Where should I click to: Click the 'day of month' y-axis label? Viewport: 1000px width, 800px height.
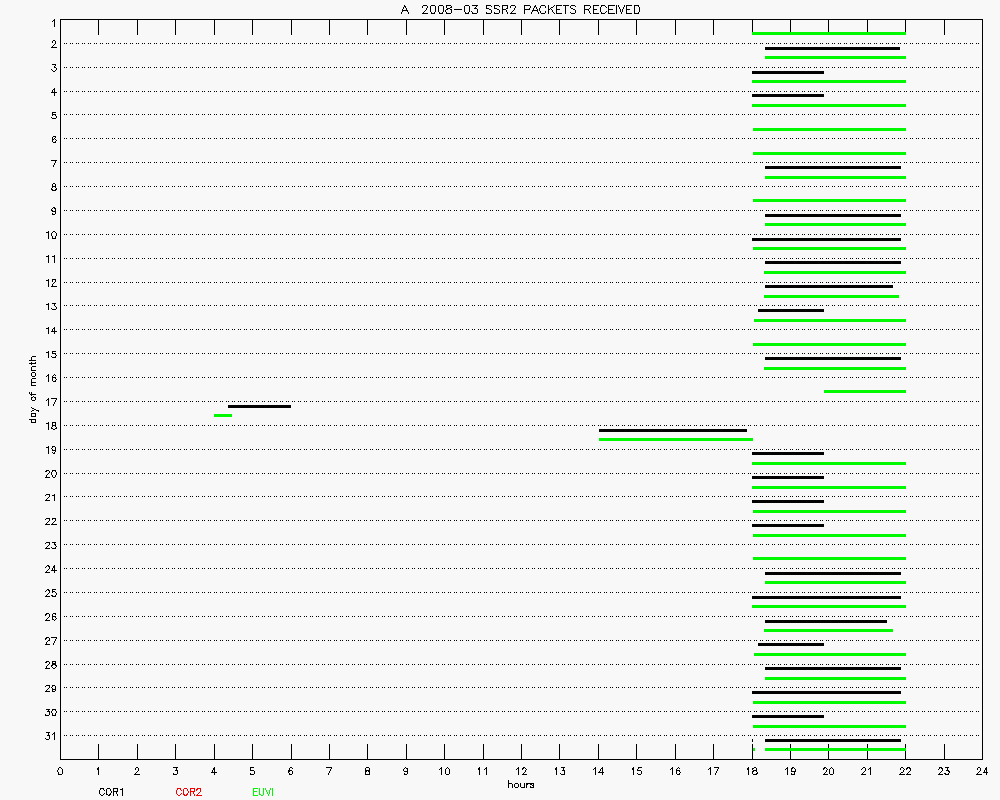pos(33,388)
